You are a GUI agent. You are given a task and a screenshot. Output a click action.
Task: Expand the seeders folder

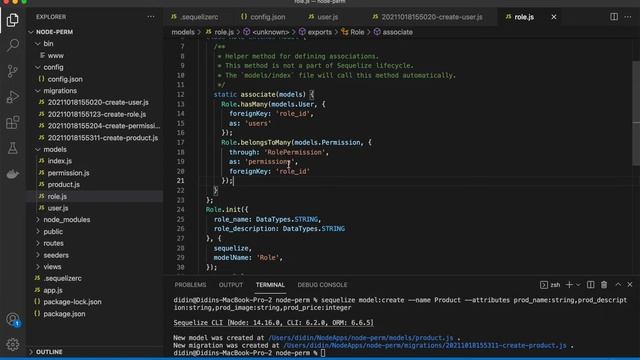[x=95, y=255]
